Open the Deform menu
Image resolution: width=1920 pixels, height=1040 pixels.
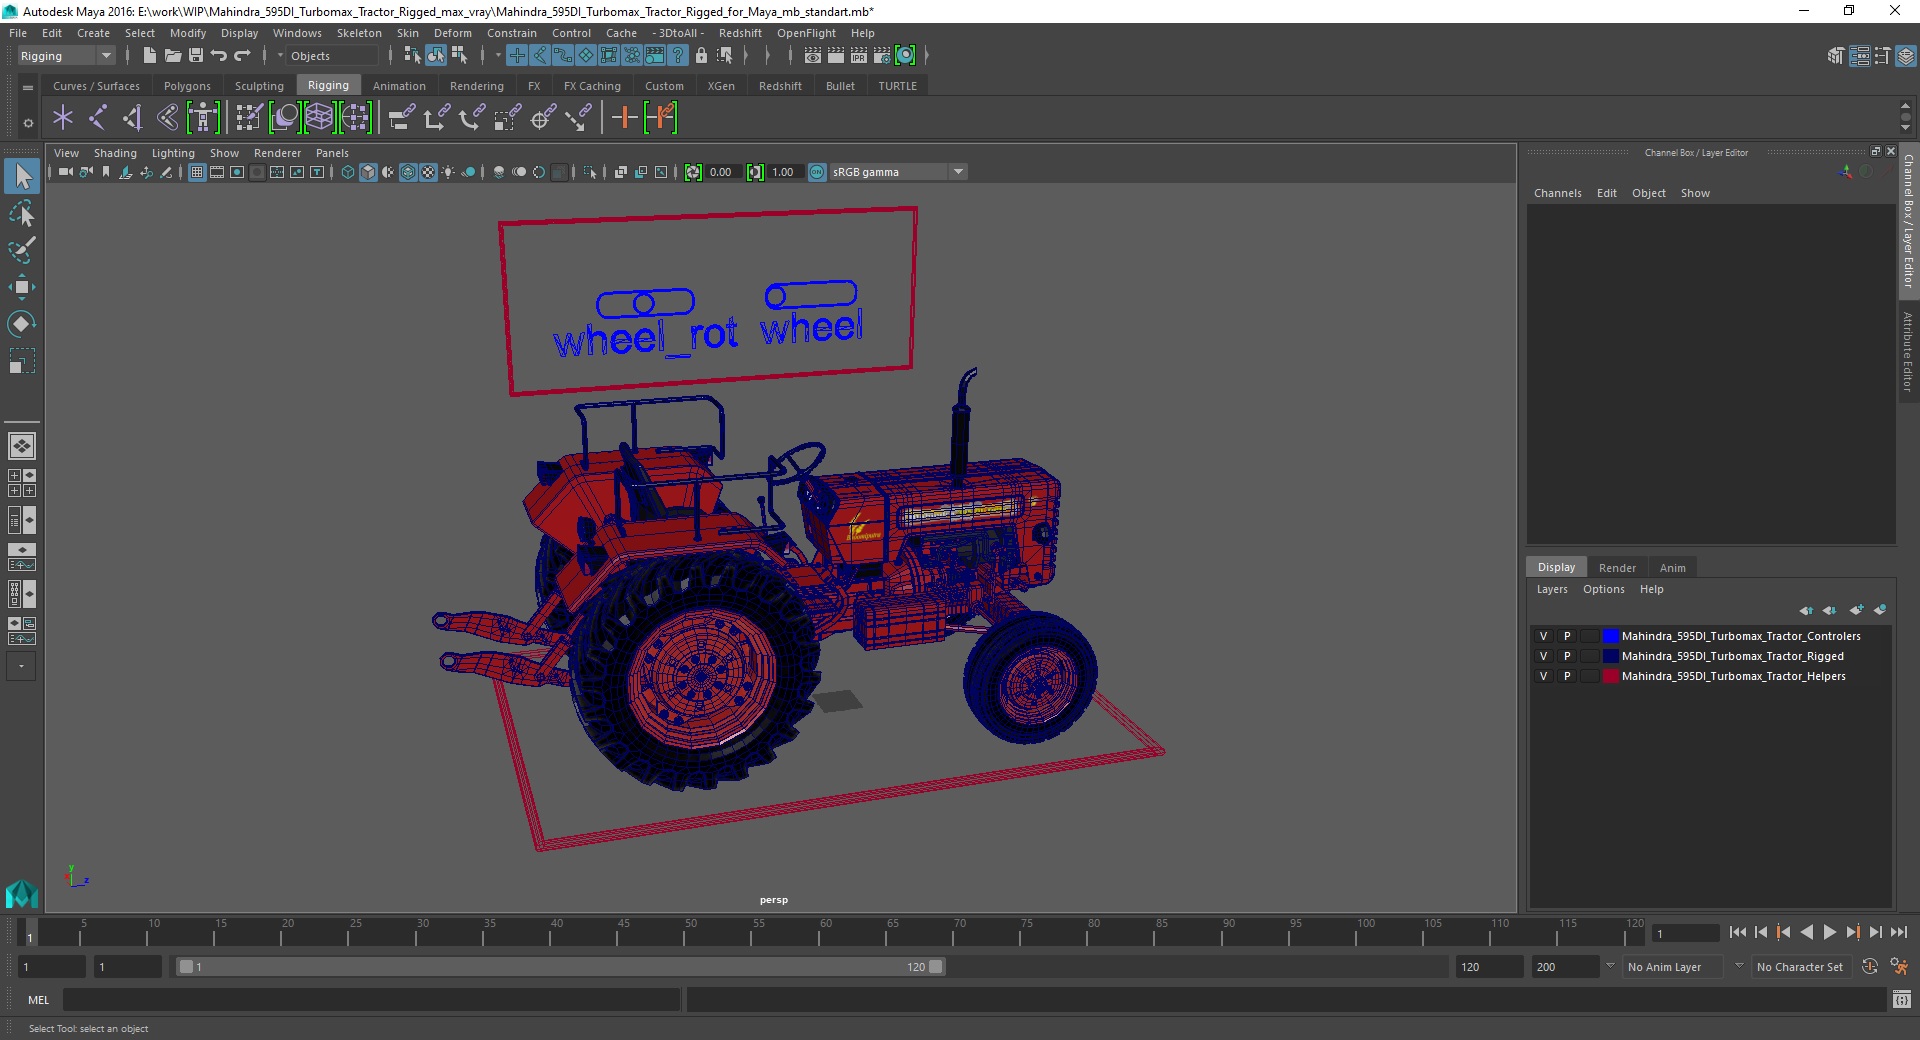click(452, 33)
